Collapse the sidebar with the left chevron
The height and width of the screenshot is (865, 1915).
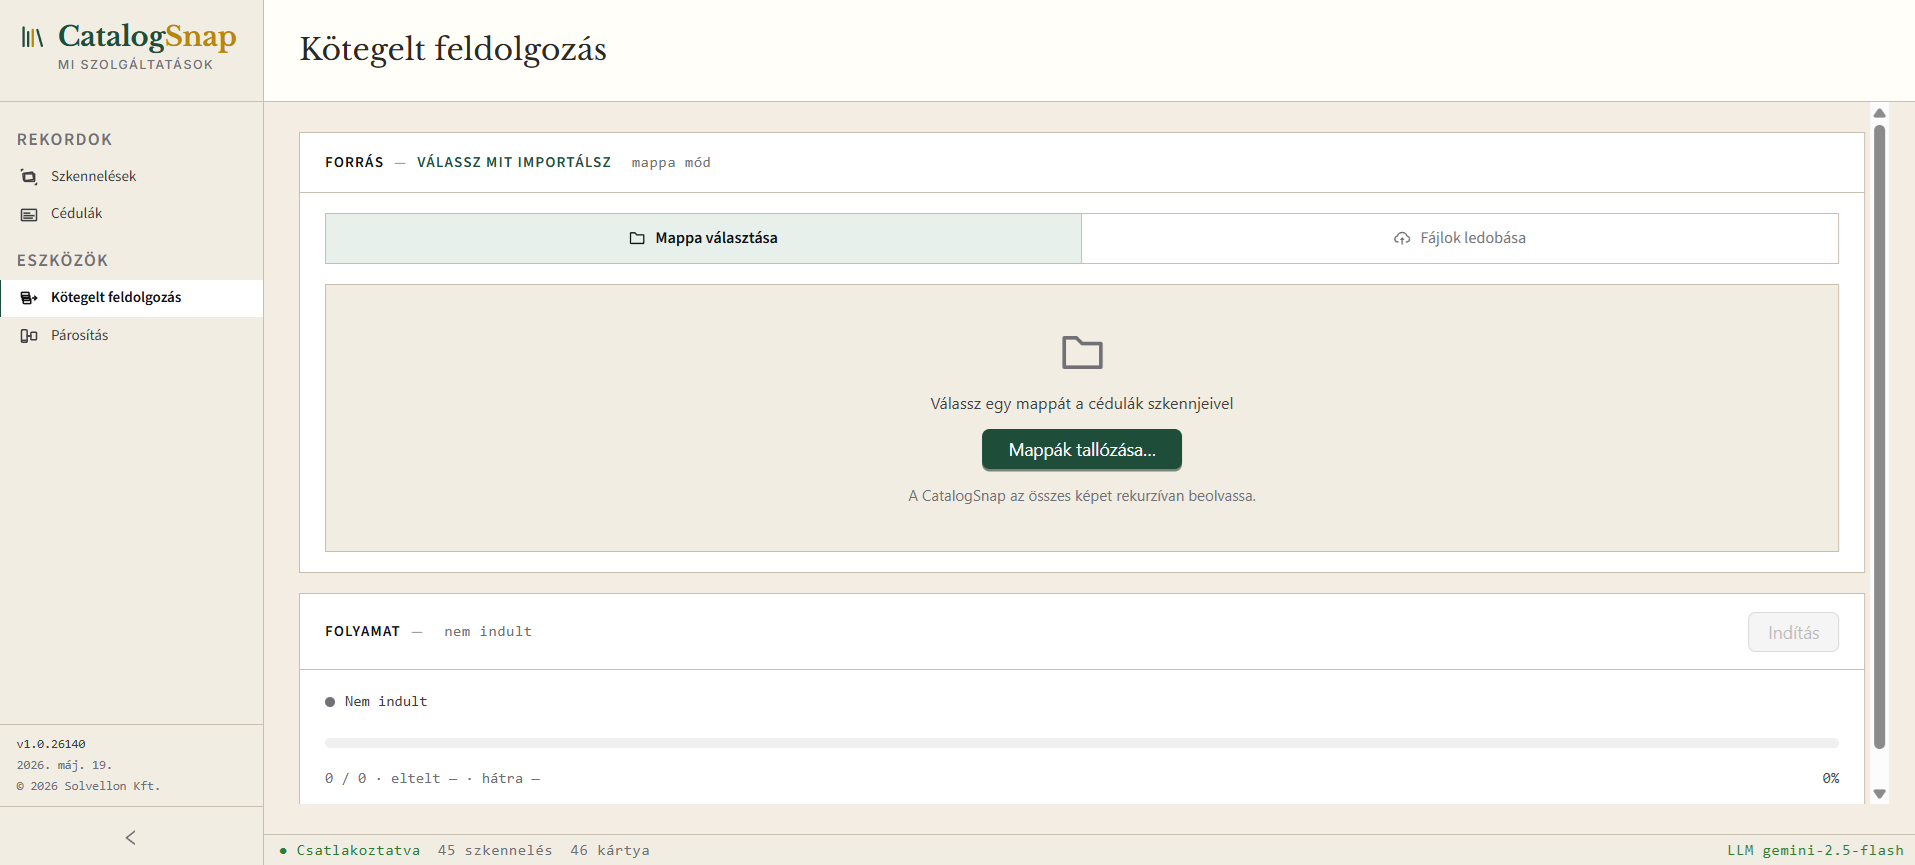point(131,837)
